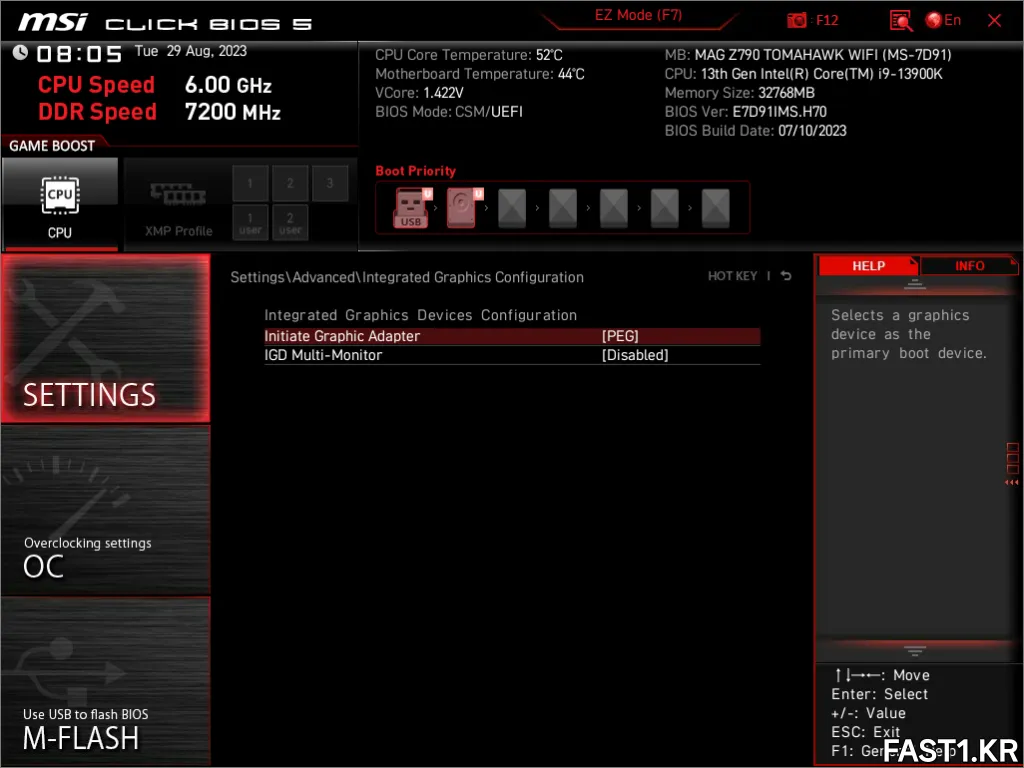This screenshot has height=768, width=1024.
Task: Select XMP user profile 2
Action: pos(290,223)
